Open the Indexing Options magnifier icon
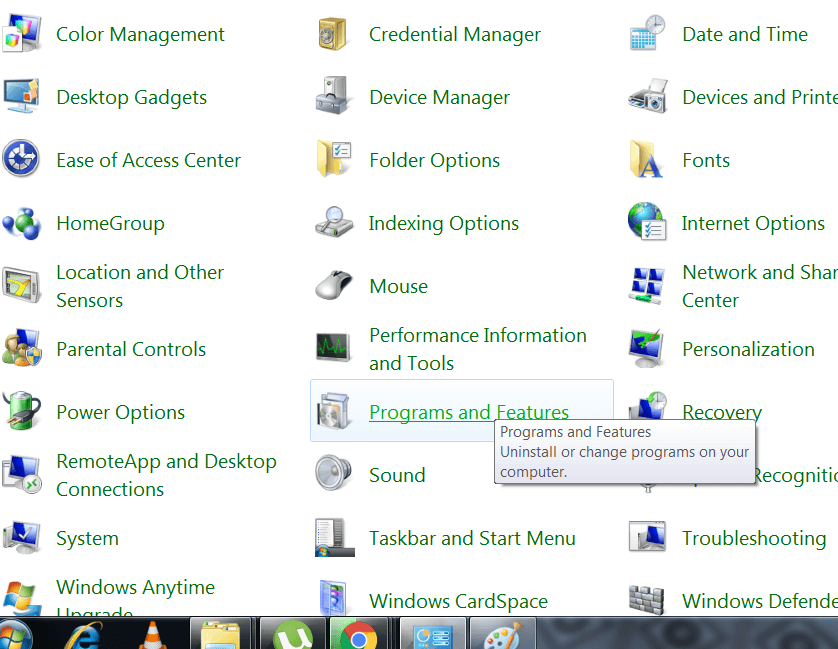The height and width of the screenshot is (649, 838). tap(334, 223)
